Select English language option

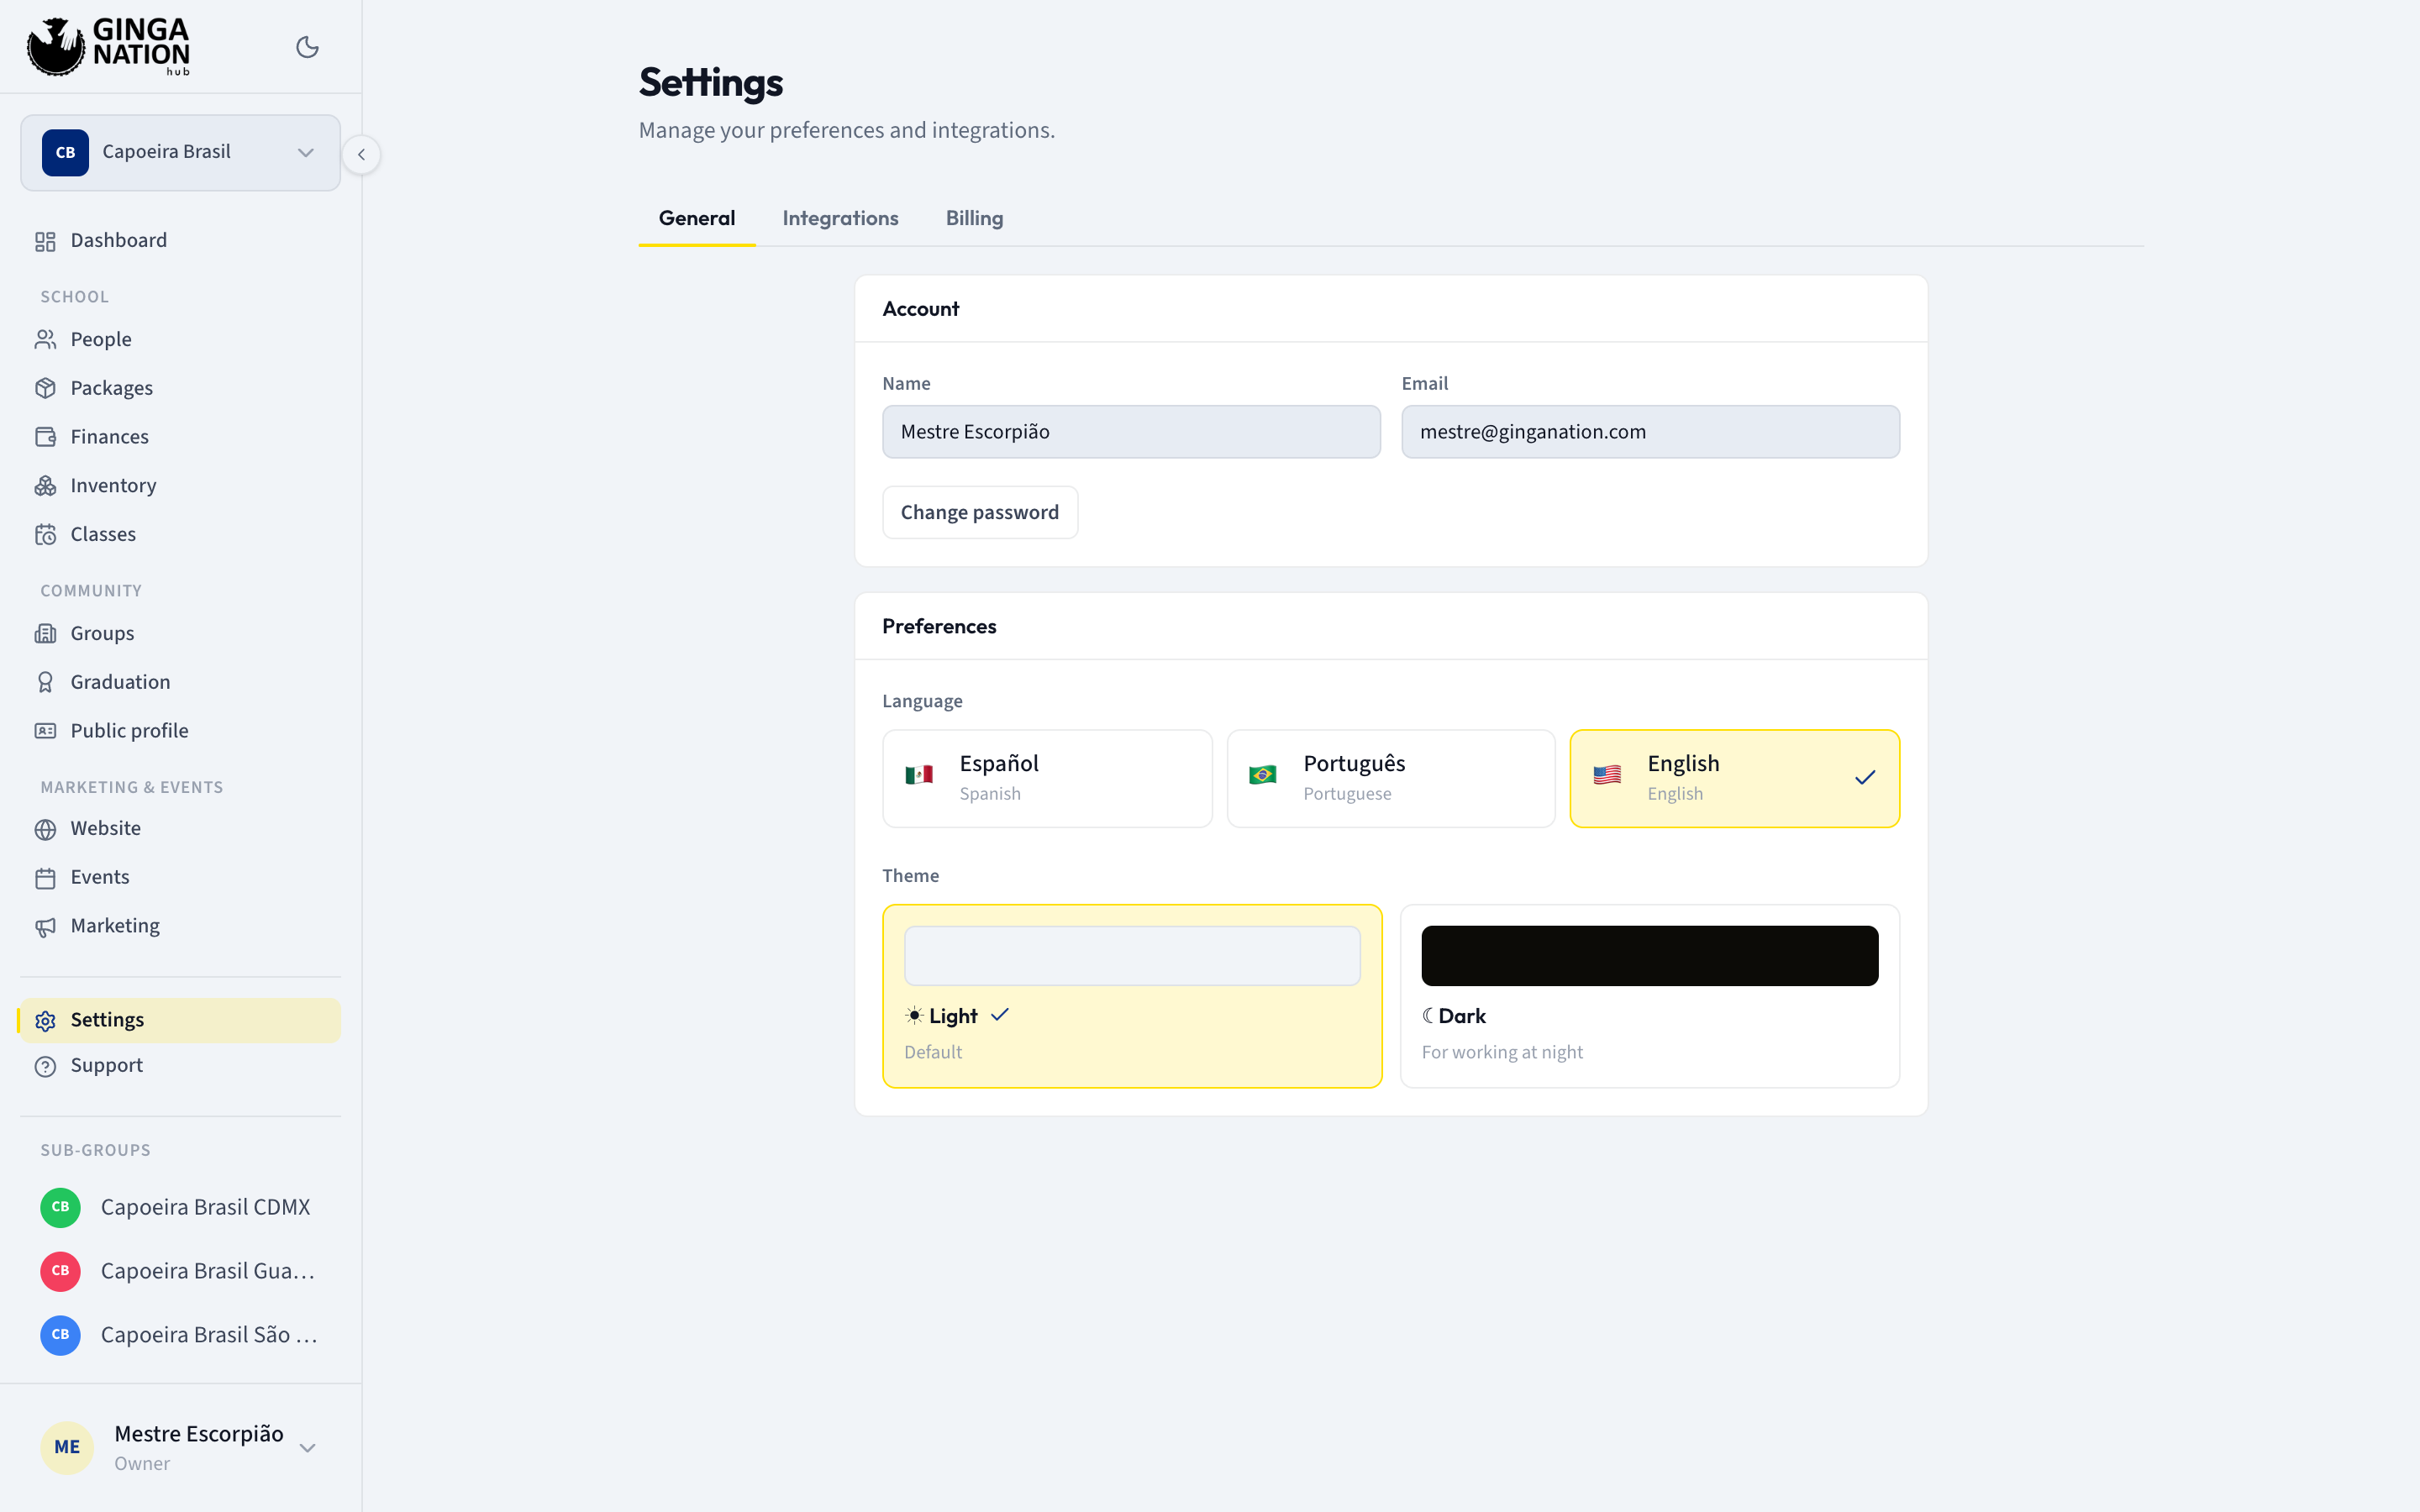pos(1734,778)
